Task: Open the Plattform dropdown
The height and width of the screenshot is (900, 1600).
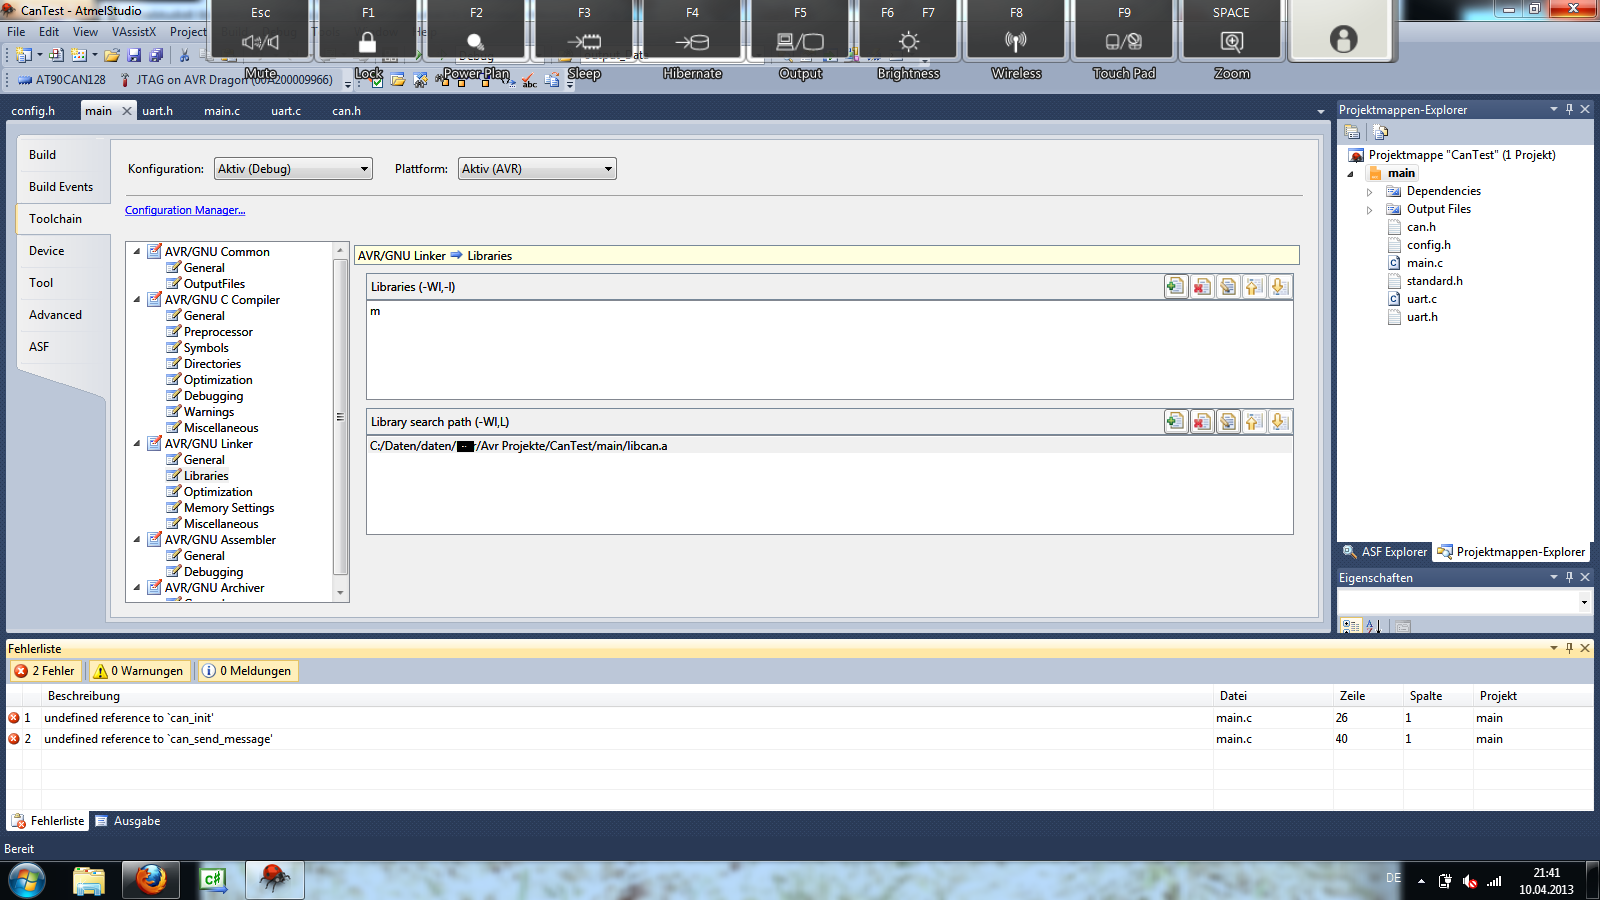Action: click(x=537, y=169)
